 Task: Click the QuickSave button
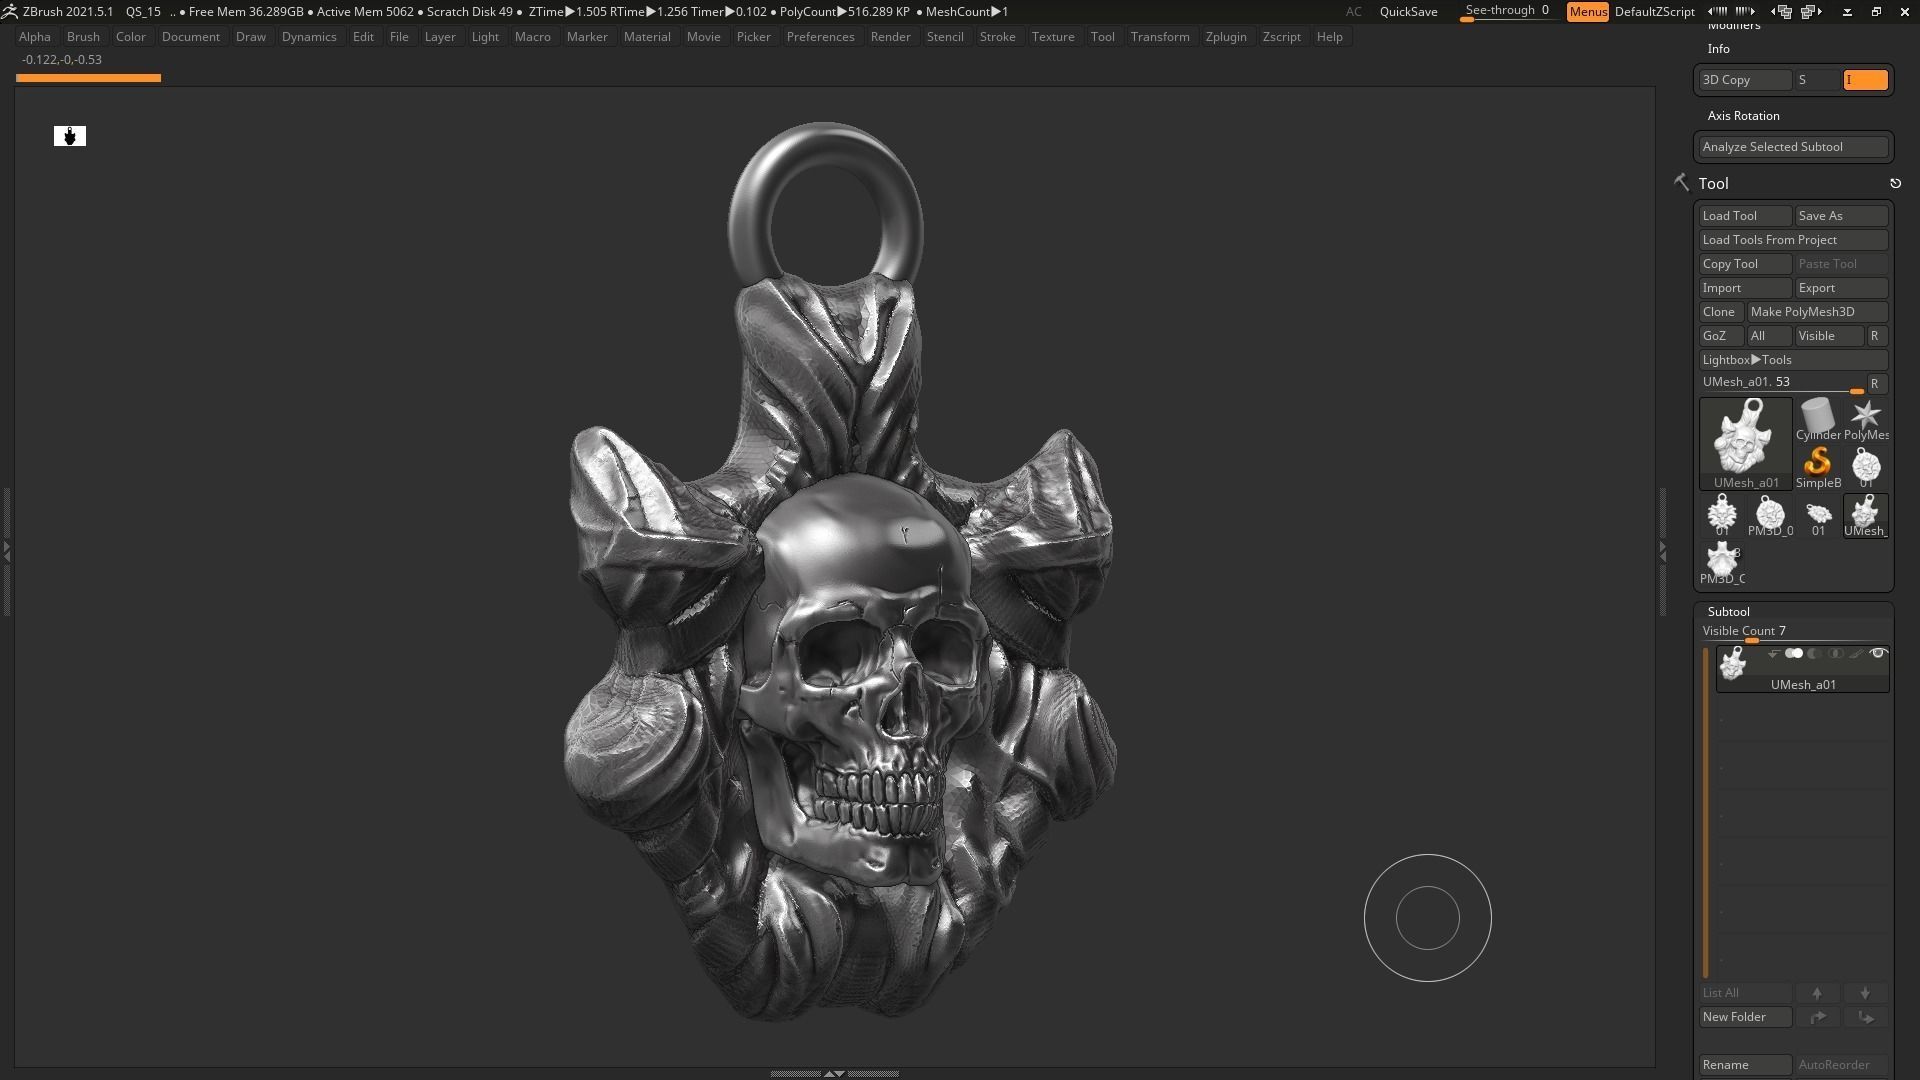click(x=1408, y=12)
